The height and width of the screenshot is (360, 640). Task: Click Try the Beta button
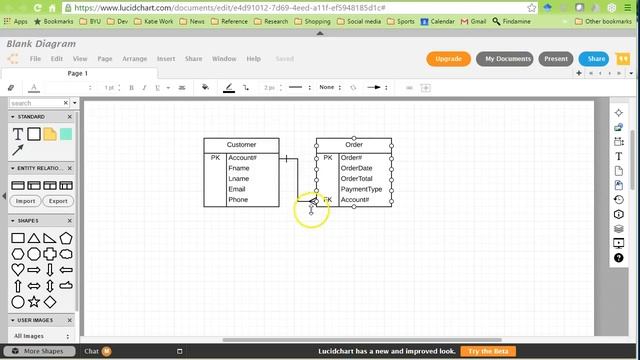coord(488,351)
